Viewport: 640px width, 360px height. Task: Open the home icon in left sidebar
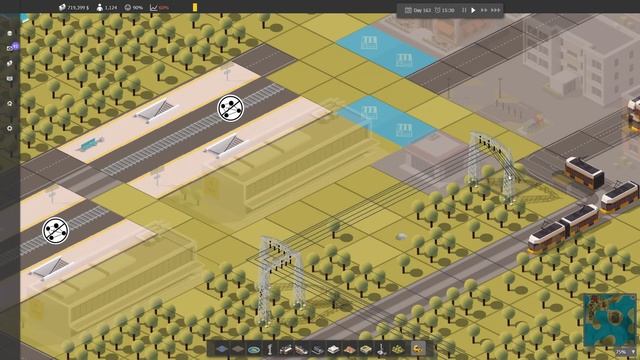[x=10, y=104]
